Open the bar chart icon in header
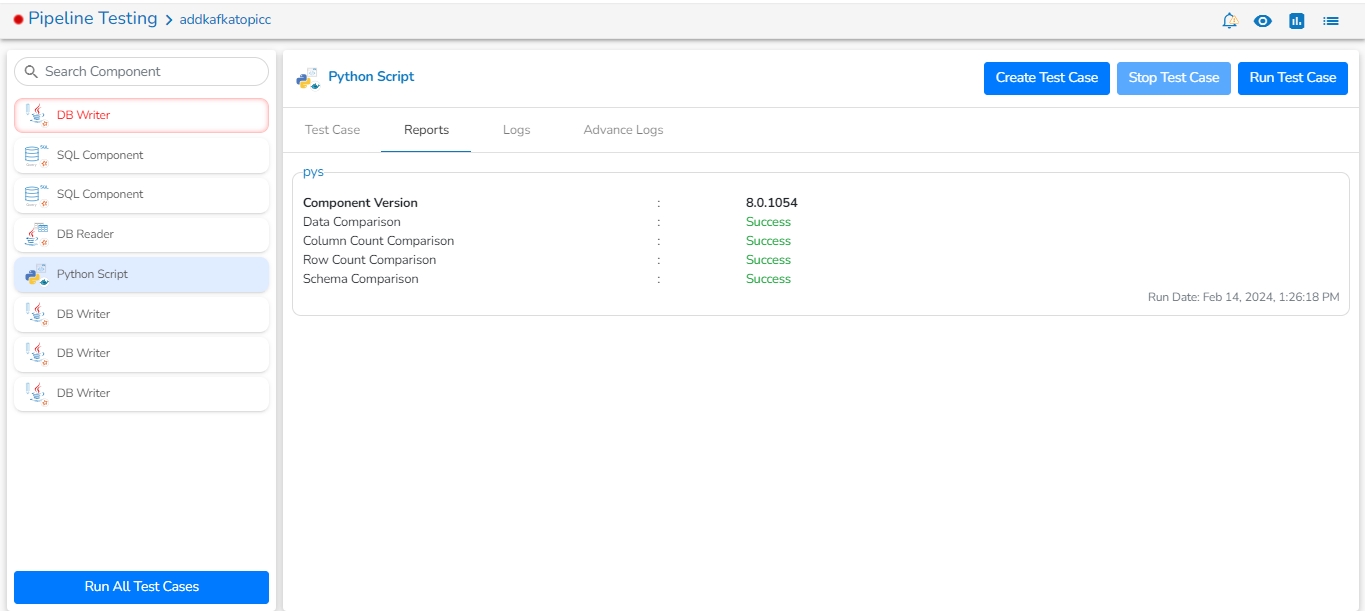Image resolution: width=1365 pixels, height=611 pixels. tap(1297, 20)
